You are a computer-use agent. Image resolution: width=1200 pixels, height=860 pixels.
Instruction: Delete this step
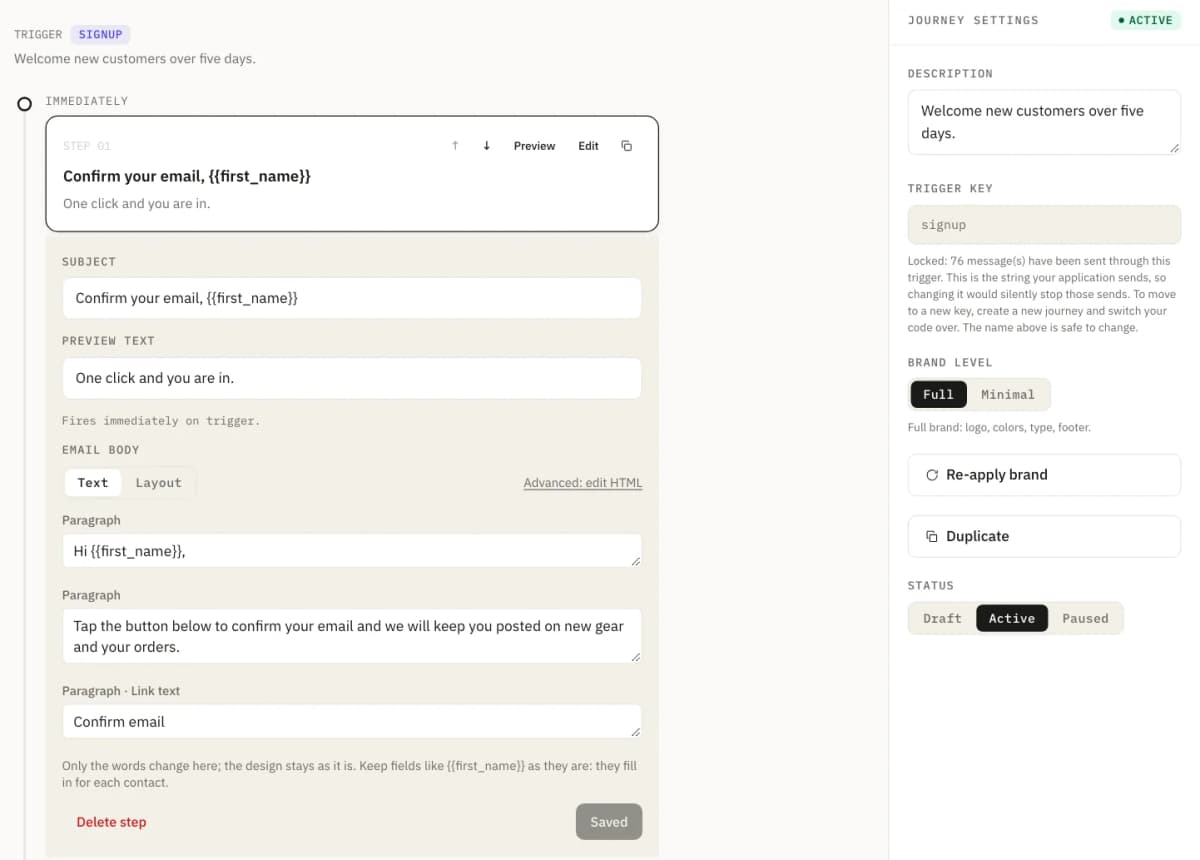(x=111, y=822)
